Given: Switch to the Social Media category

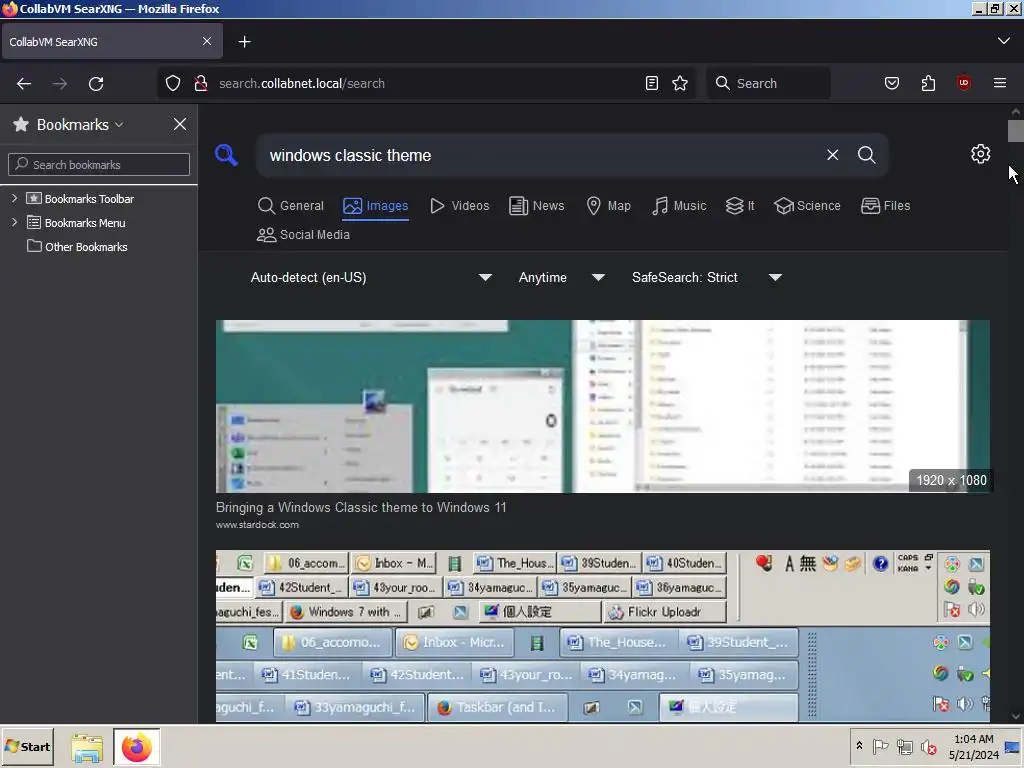Looking at the screenshot, I should click(304, 234).
